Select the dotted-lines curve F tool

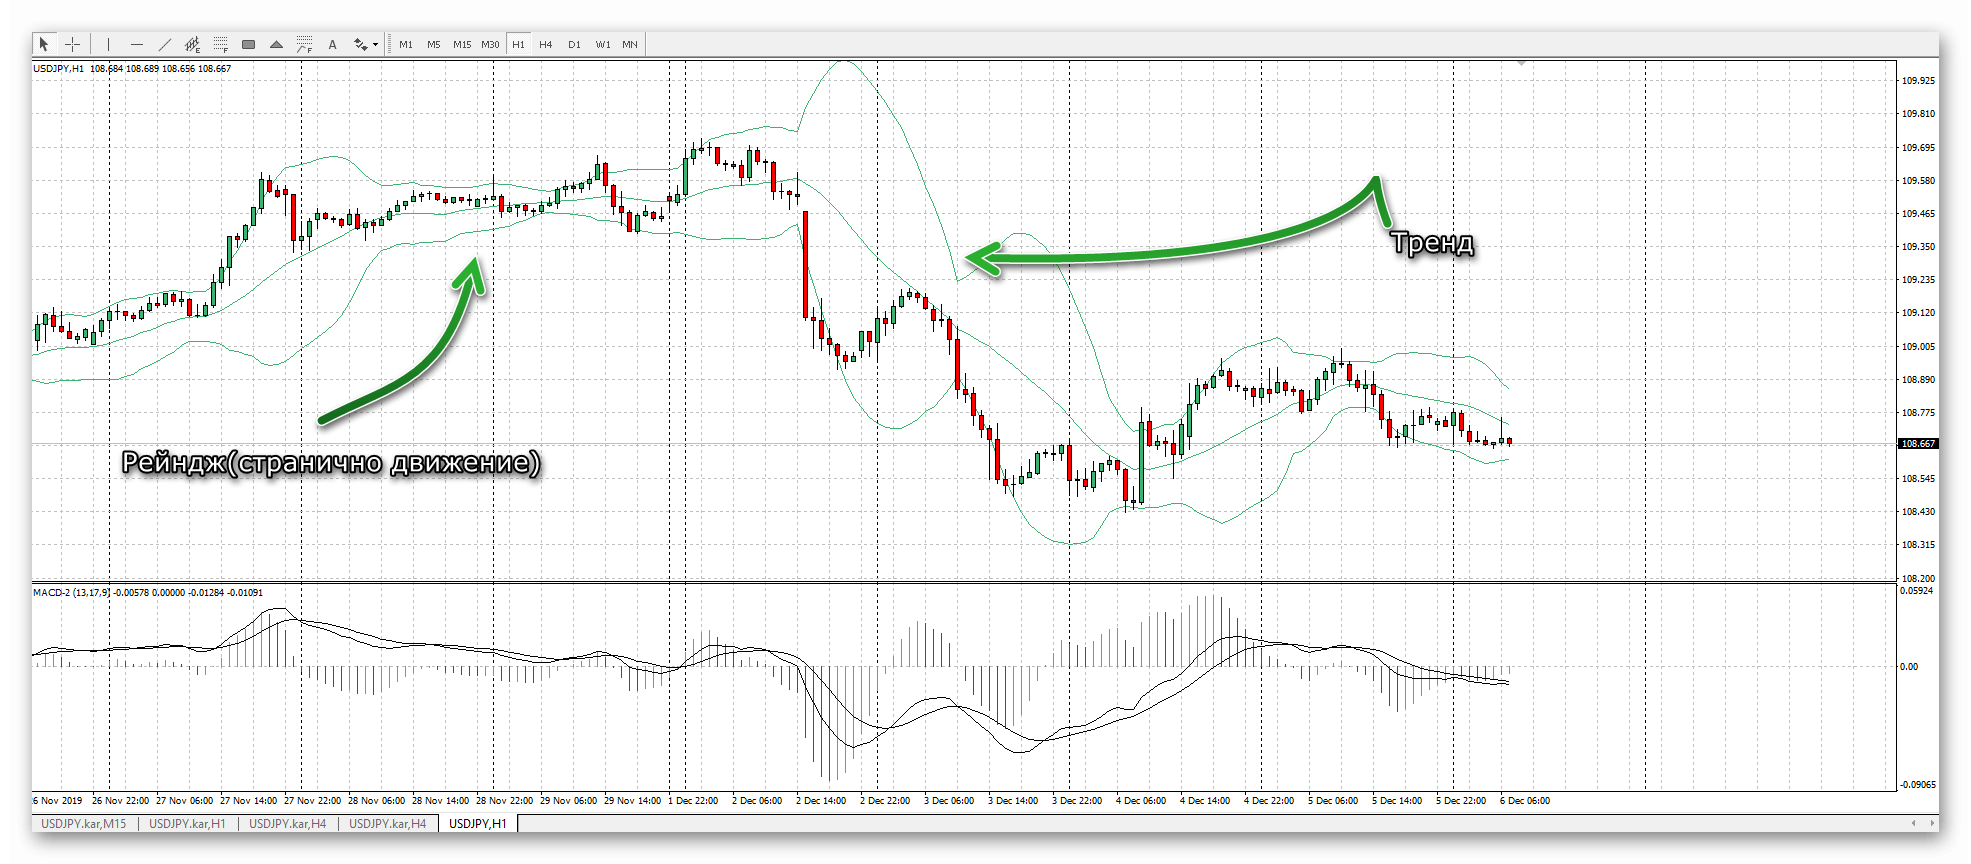[304, 44]
